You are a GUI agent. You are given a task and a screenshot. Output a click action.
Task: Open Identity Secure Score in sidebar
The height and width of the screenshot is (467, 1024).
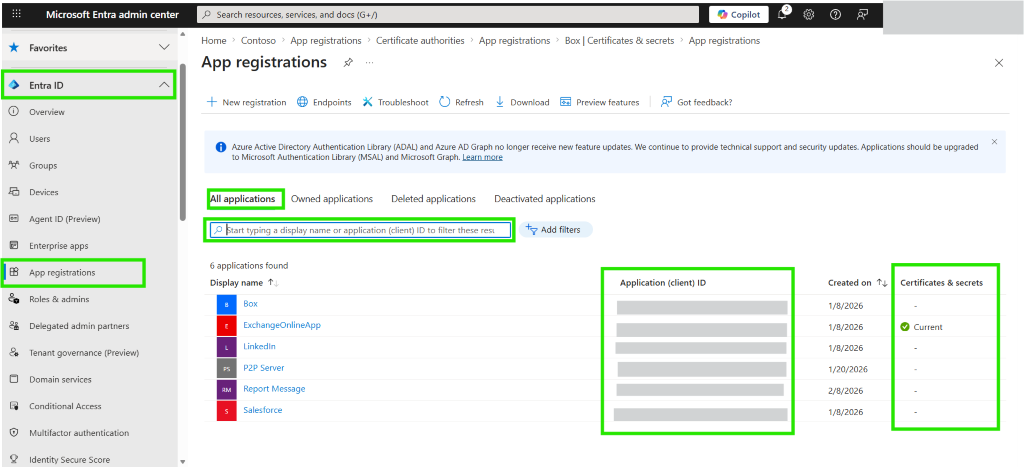pyautogui.click(x=69, y=460)
